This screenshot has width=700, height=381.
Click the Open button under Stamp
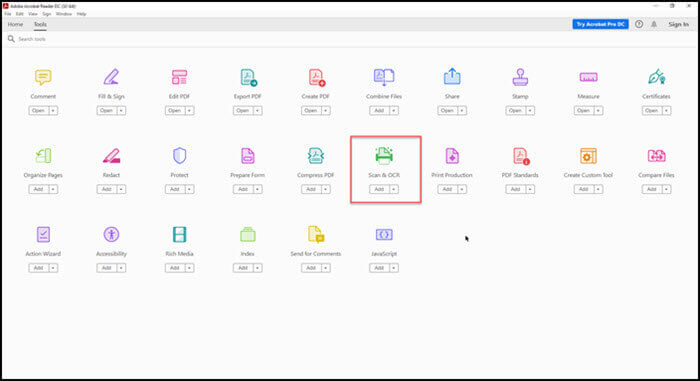[516, 110]
